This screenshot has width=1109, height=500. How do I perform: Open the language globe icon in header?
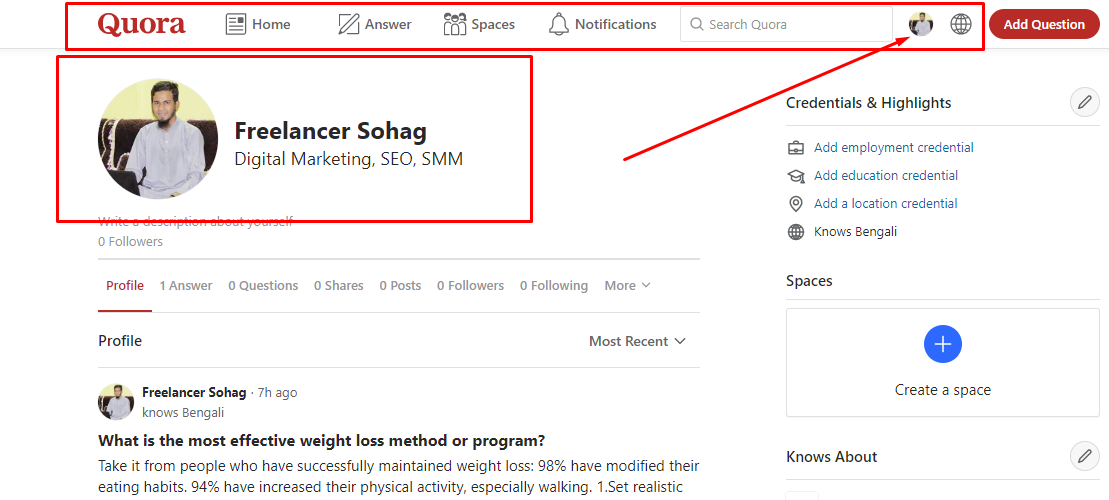point(961,24)
